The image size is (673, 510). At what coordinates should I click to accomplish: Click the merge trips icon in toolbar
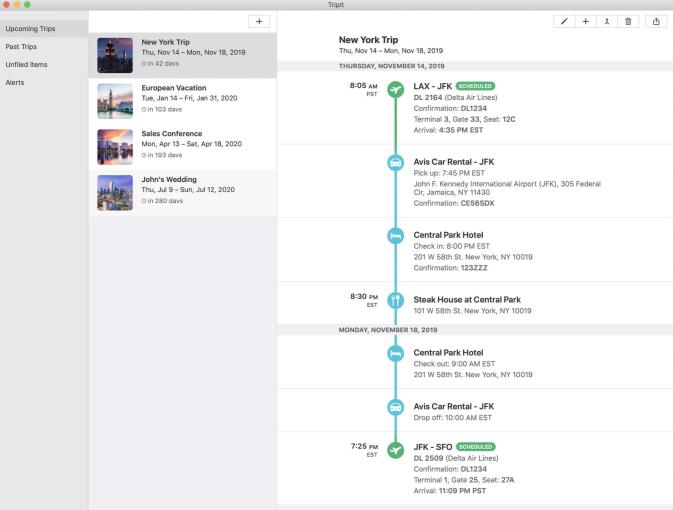pyautogui.click(x=607, y=21)
